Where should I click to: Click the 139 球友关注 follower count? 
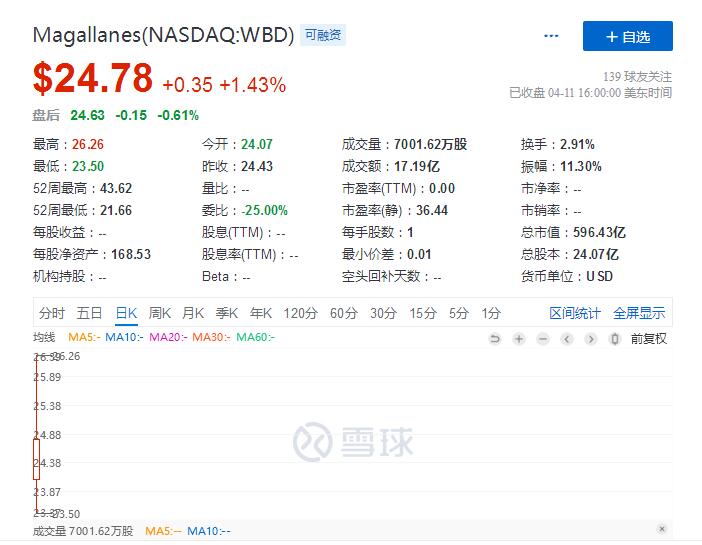point(637,77)
